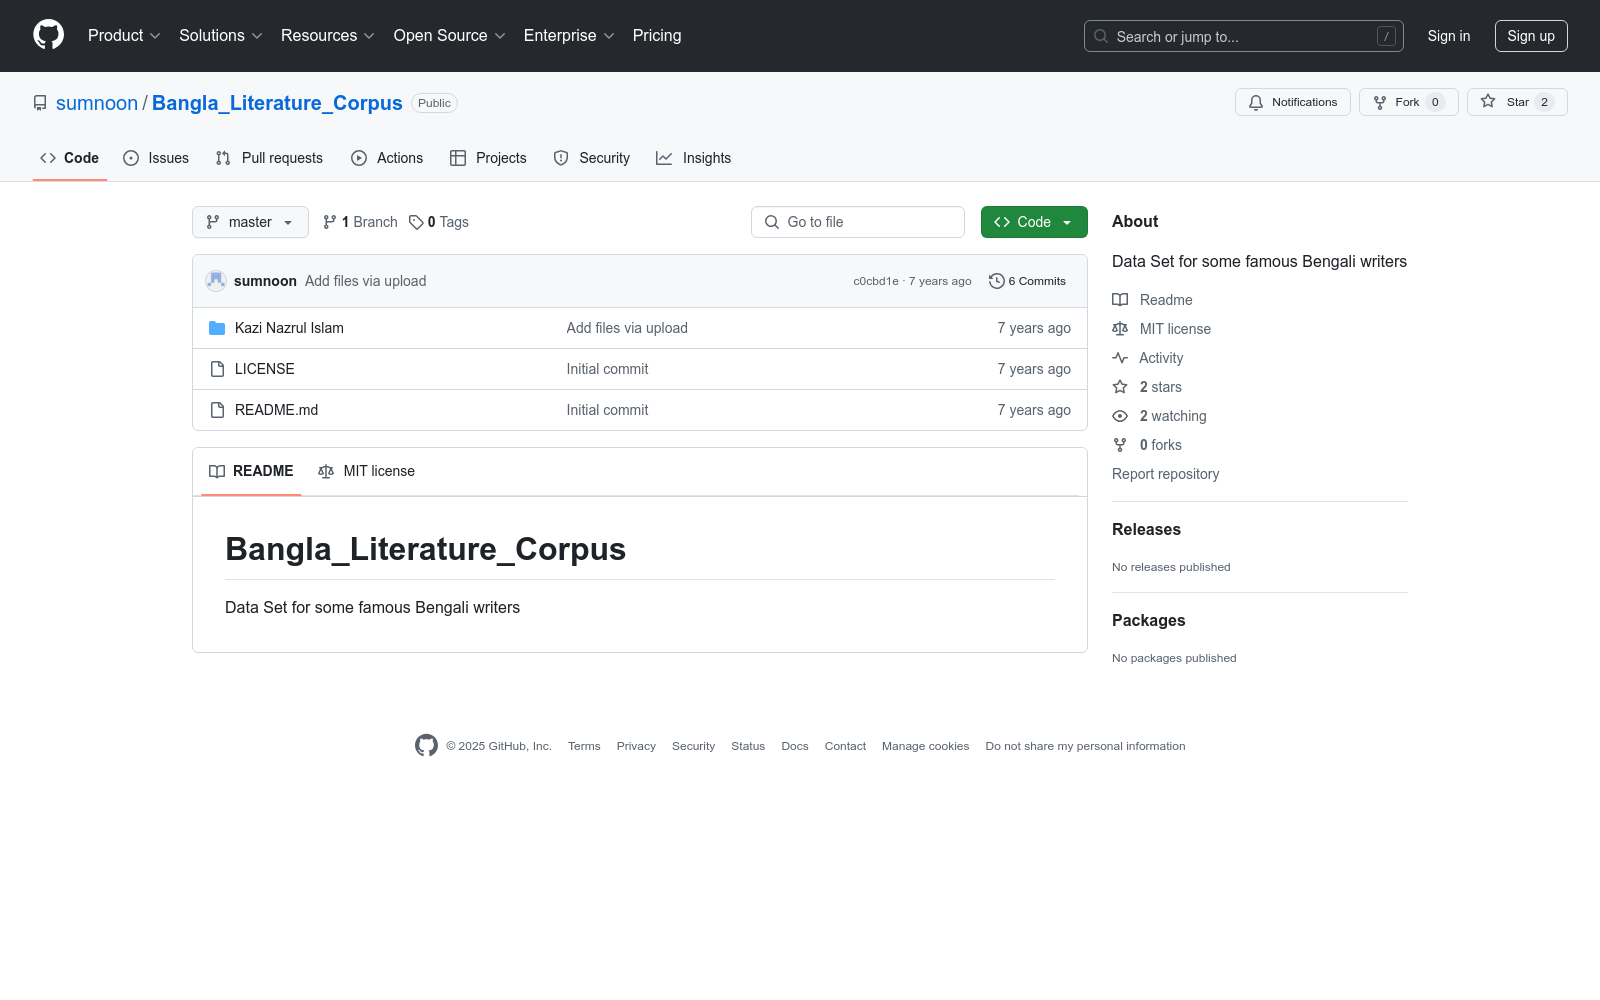Click the Manage cookies footer link

[925, 746]
